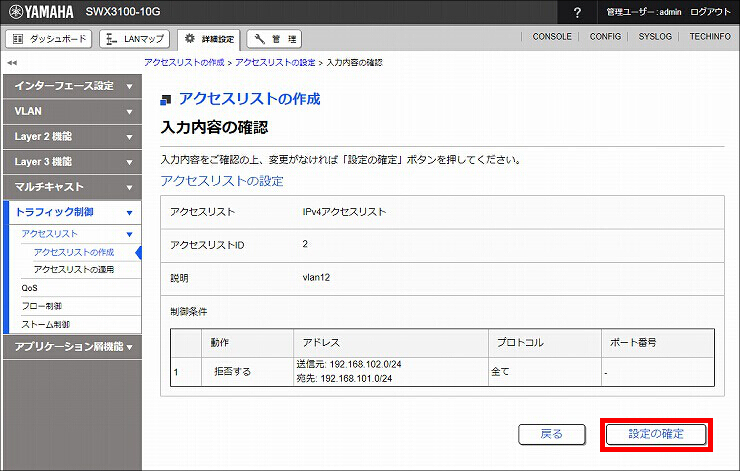Expand the Layer 3 機能 menu
The height and width of the screenshot is (471, 740).
[72, 161]
